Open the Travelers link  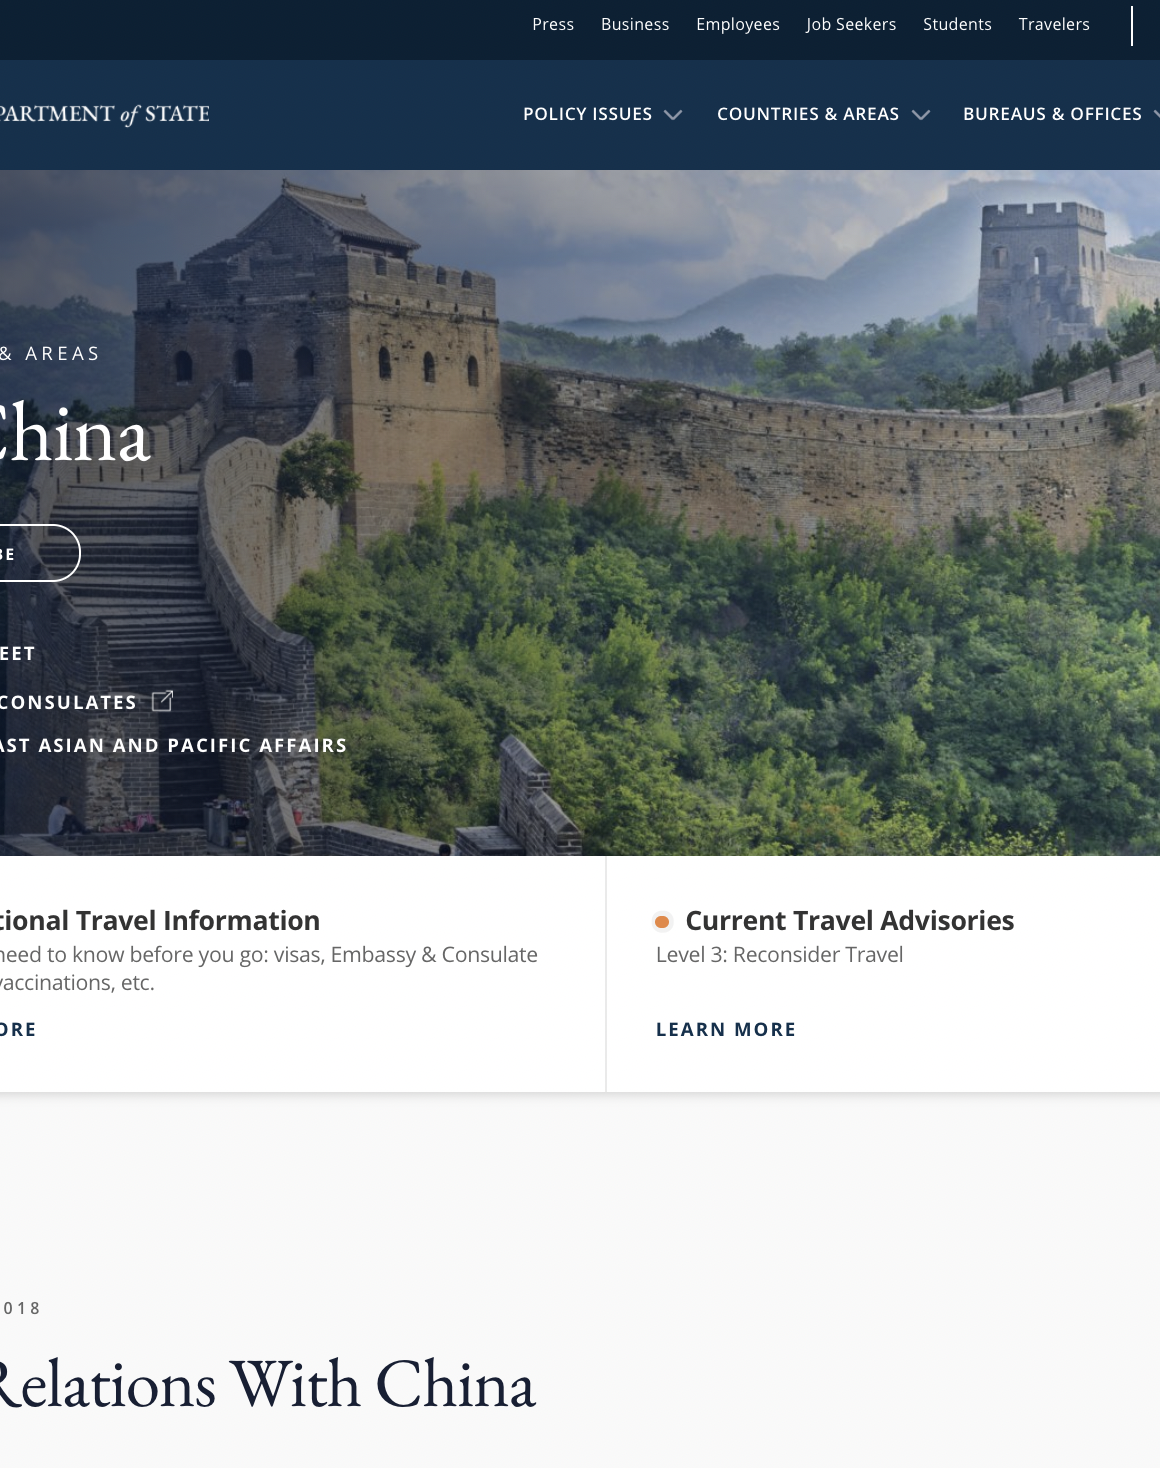pyautogui.click(x=1054, y=24)
